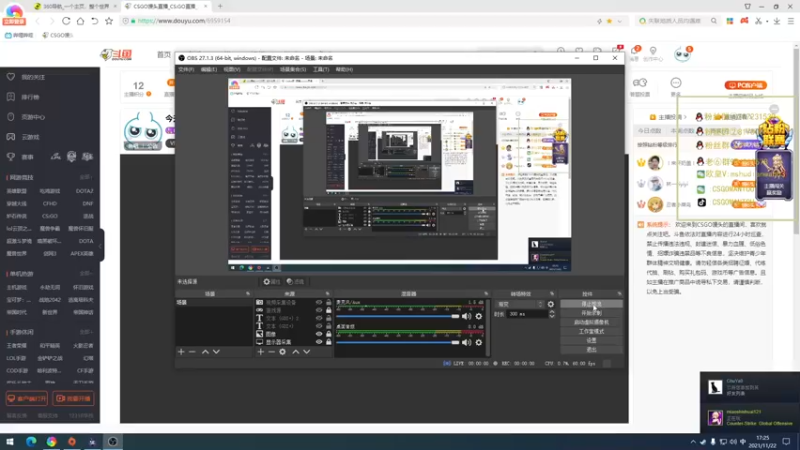Hide the 视频采集设备 source with its eye icon

coord(319,303)
